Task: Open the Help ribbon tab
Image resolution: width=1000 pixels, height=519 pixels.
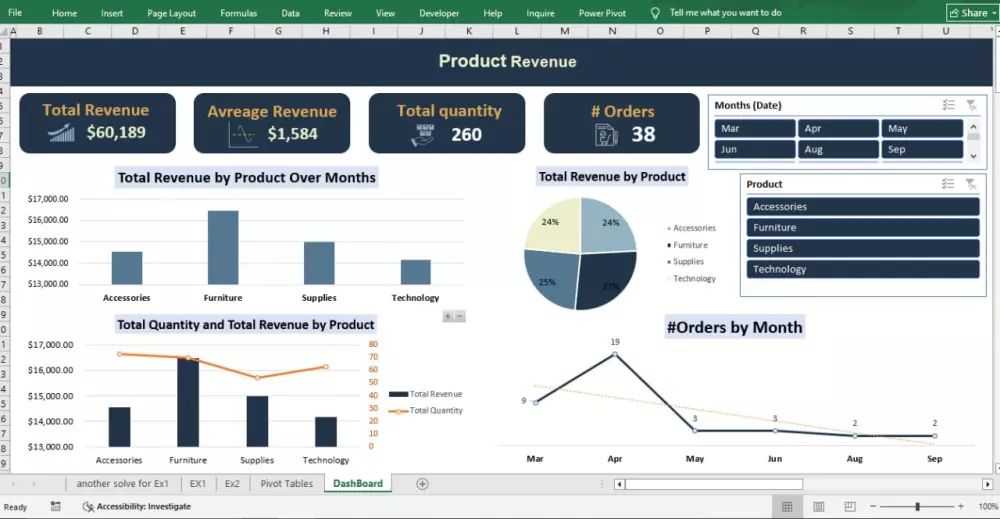Action: pos(492,13)
